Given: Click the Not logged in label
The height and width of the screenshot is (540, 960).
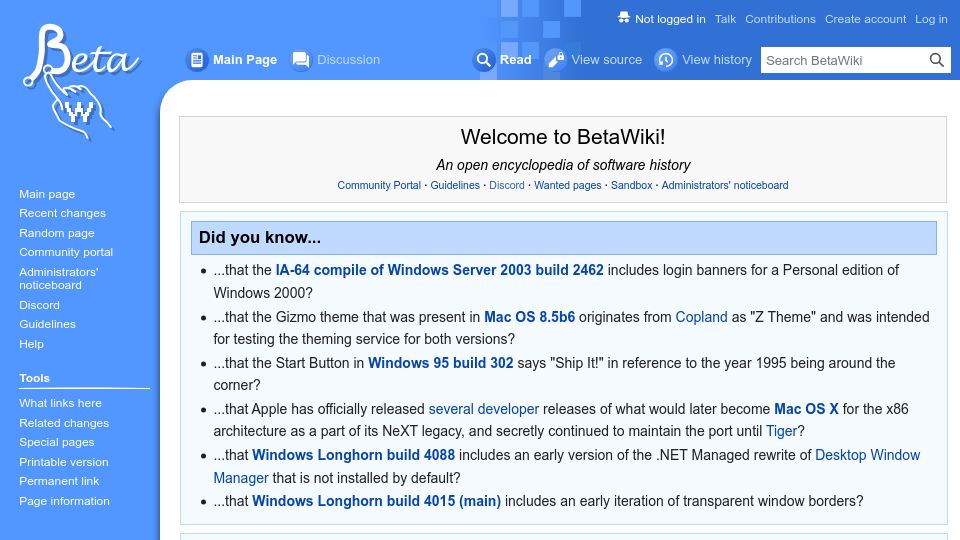Looking at the screenshot, I should [x=670, y=19].
